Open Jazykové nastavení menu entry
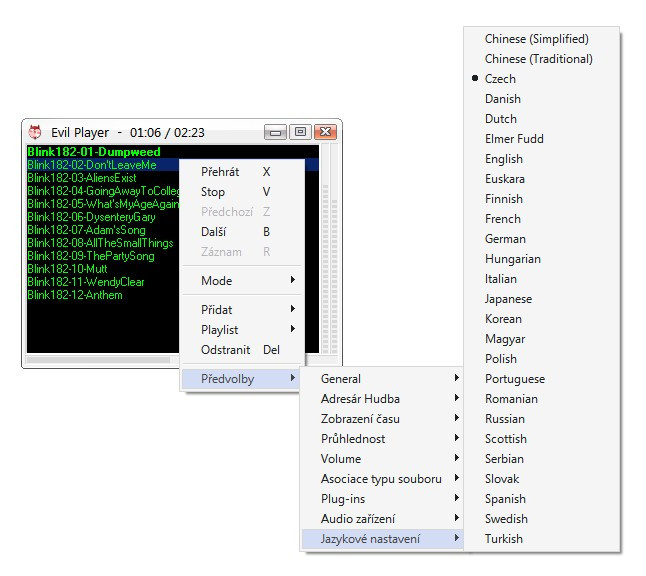Screen dimensions: 646x576 383,539
